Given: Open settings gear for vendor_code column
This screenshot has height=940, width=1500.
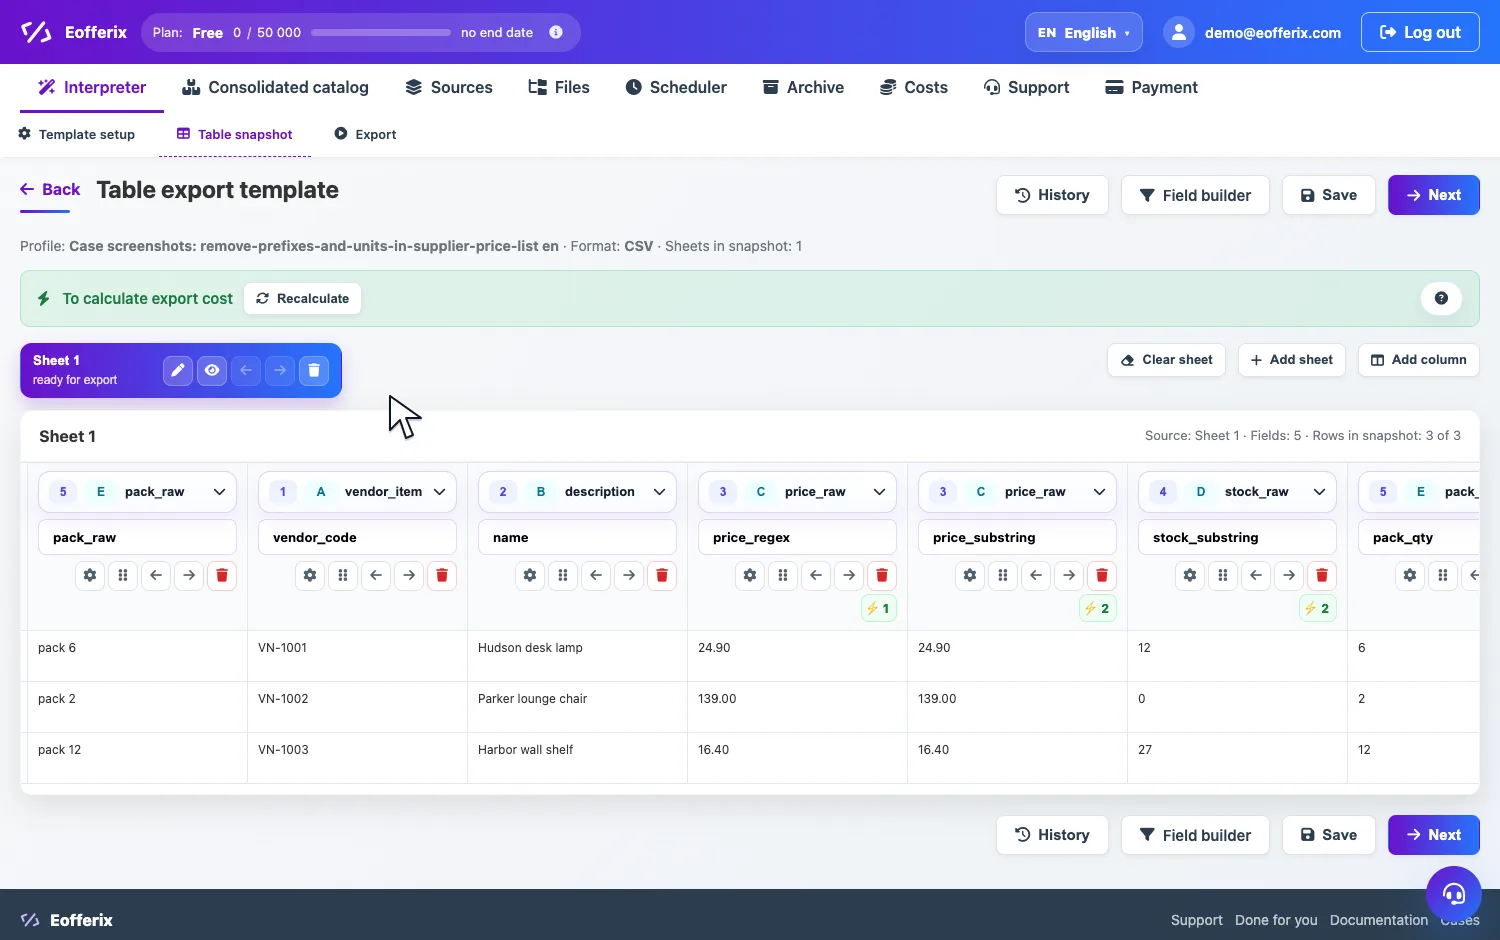Looking at the screenshot, I should (x=310, y=575).
